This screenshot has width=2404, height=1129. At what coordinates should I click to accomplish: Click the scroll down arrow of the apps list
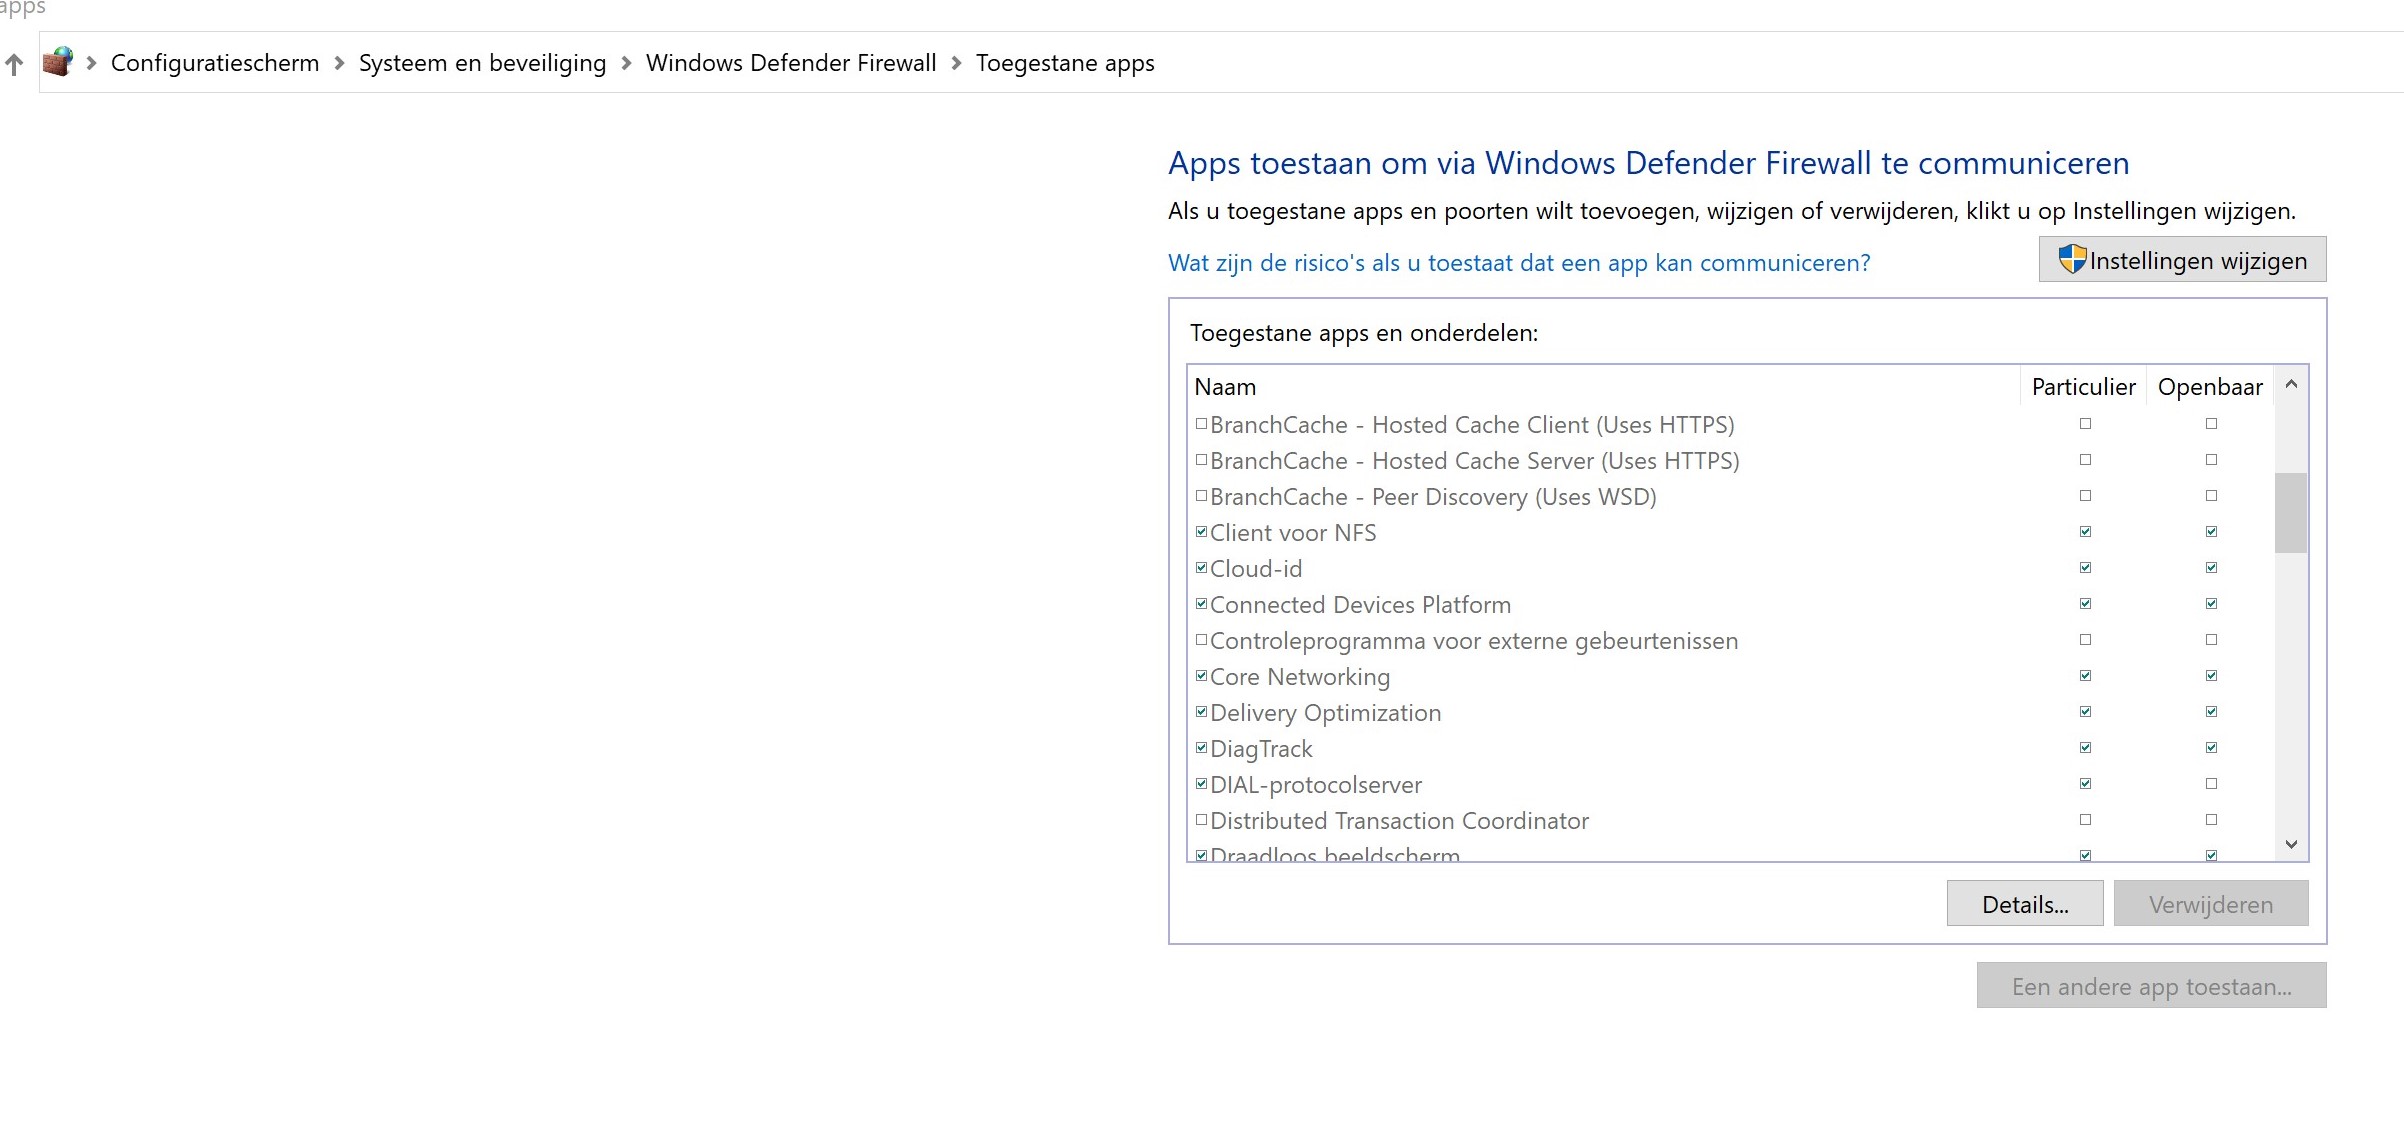2291,845
